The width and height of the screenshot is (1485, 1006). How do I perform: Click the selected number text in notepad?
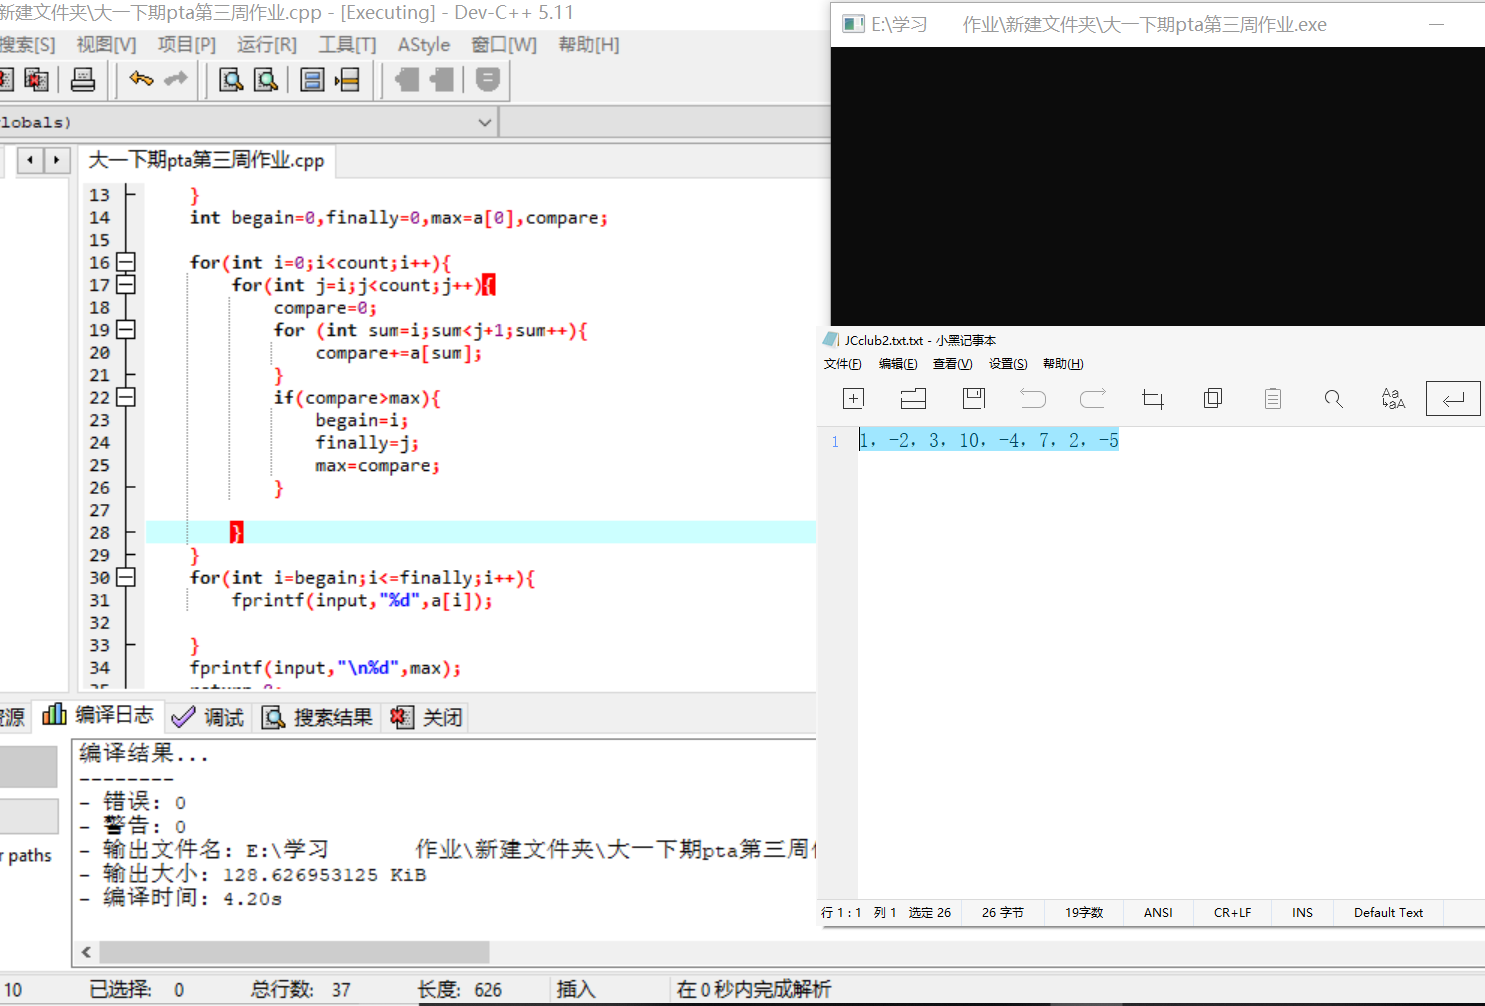(989, 440)
